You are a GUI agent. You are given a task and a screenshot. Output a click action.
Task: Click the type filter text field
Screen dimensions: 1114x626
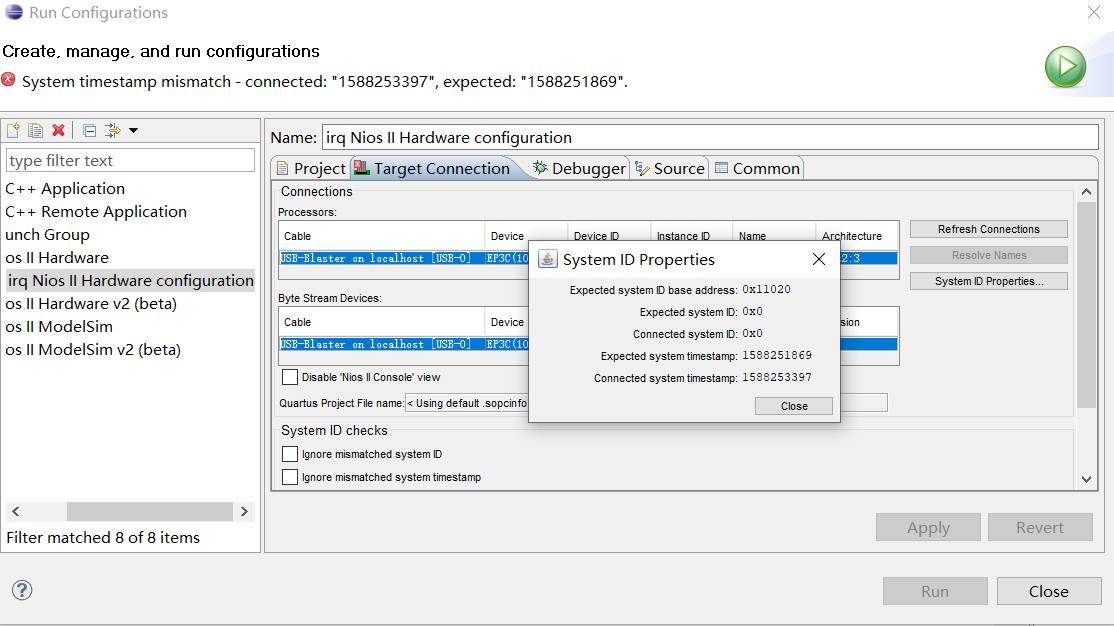[130, 160]
